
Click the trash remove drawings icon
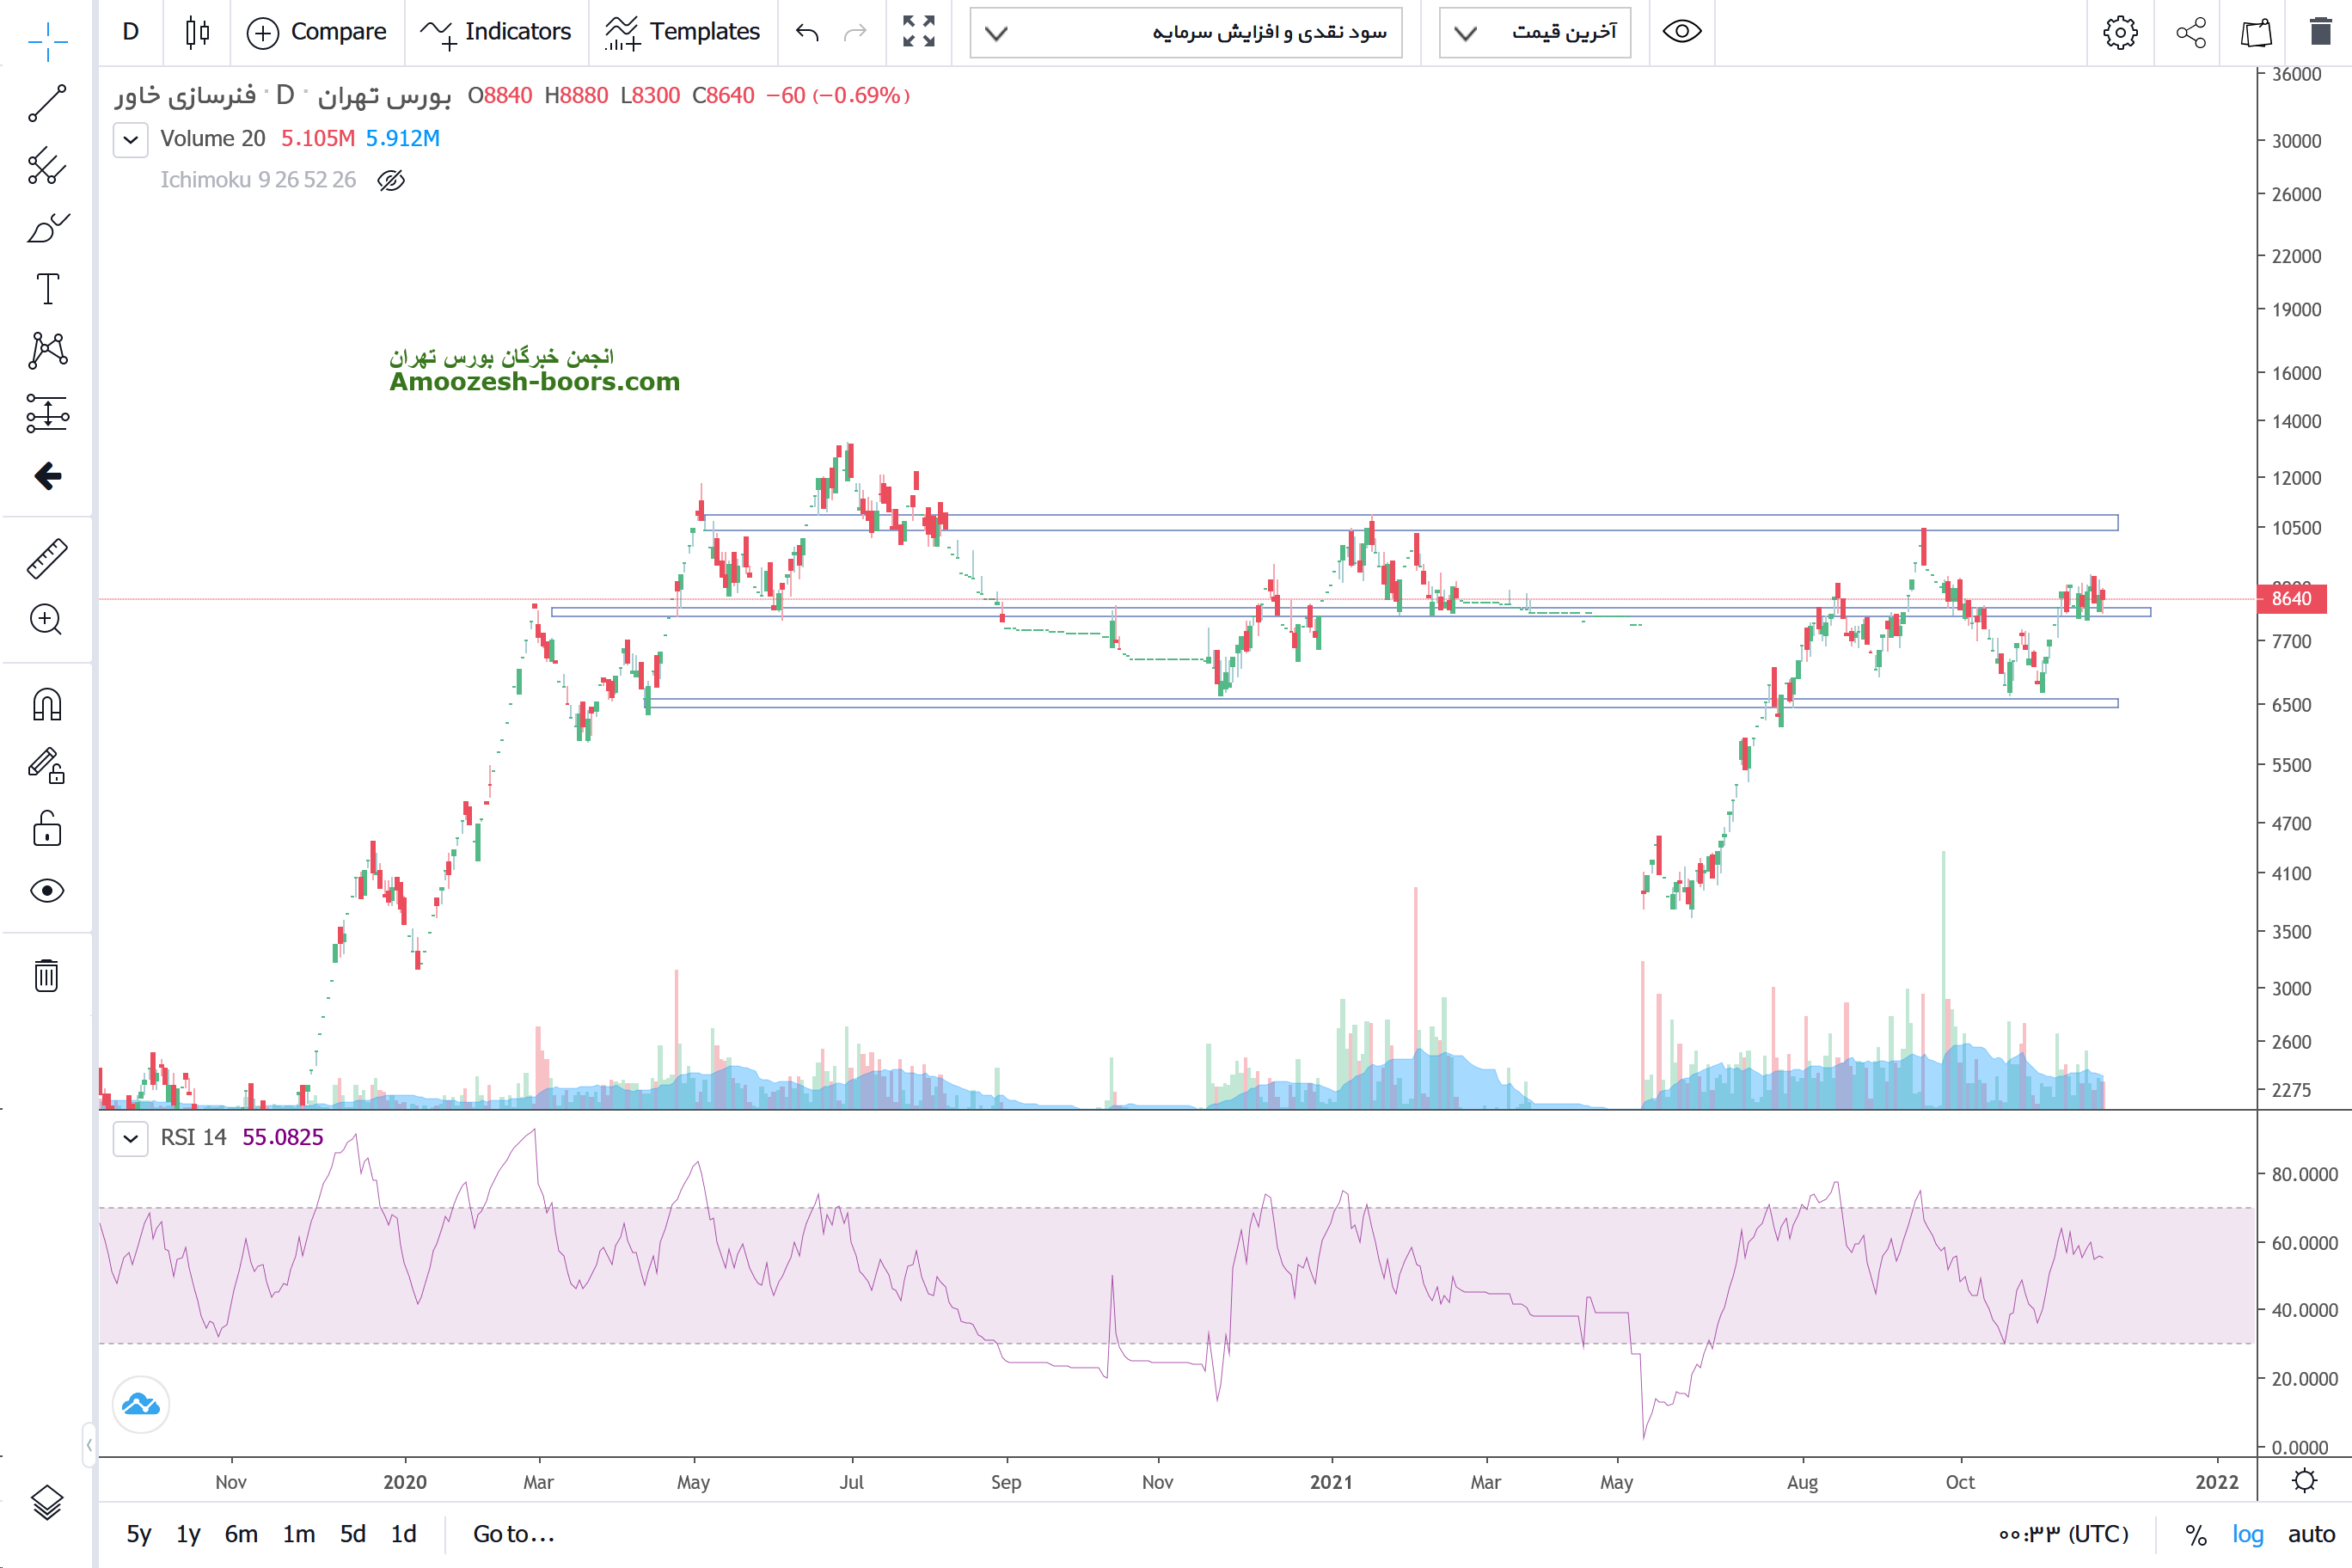[47, 975]
